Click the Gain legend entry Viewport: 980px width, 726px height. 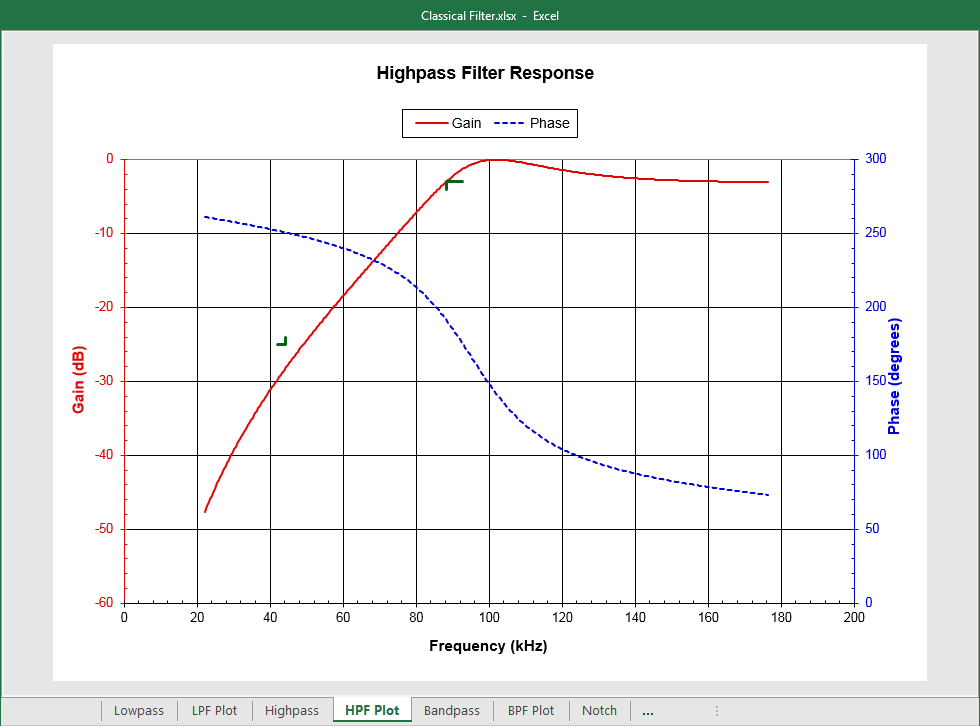(466, 123)
